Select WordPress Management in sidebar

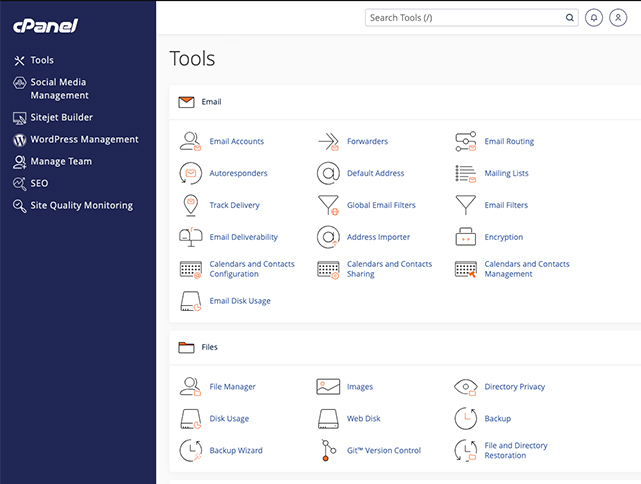pos(84,140)
